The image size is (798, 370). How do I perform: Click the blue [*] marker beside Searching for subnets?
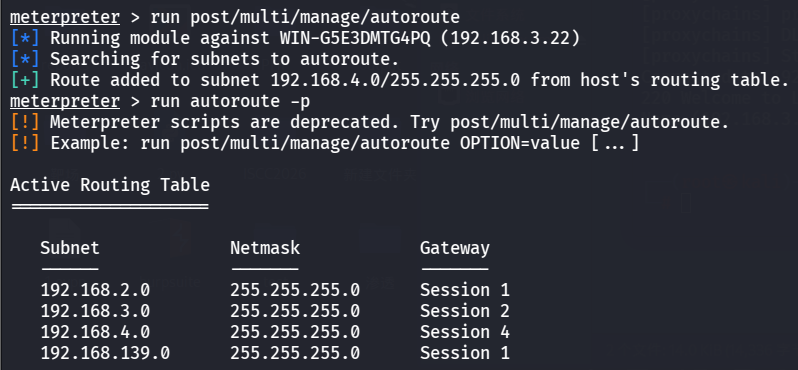pos(25,59)
